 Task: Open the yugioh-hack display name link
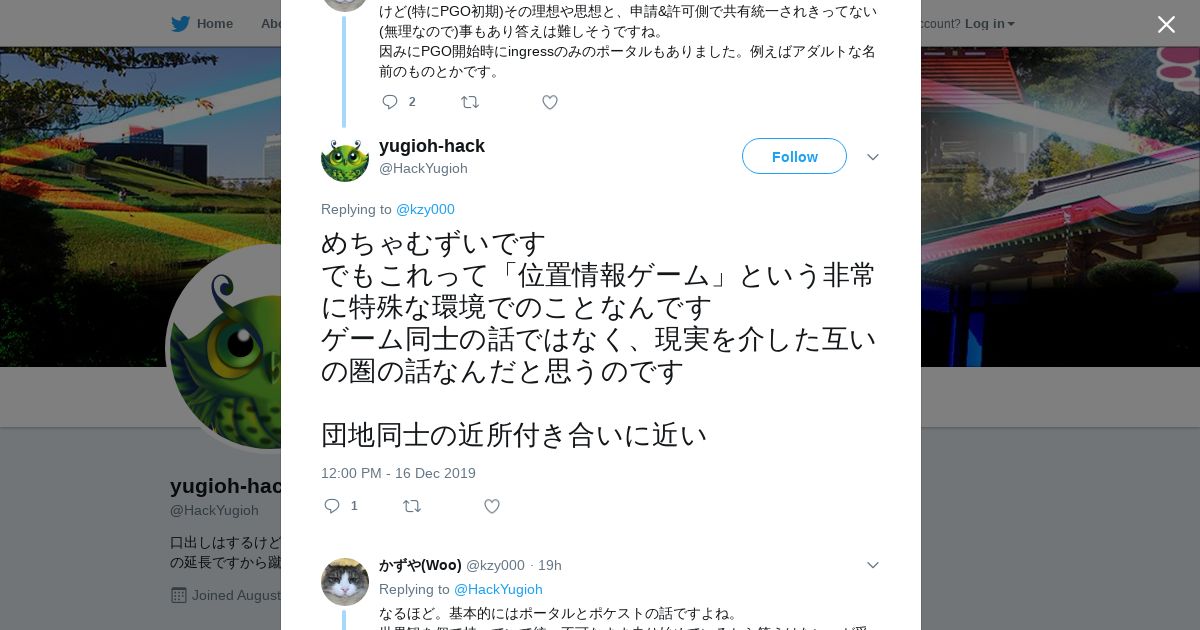click(432, 146)
